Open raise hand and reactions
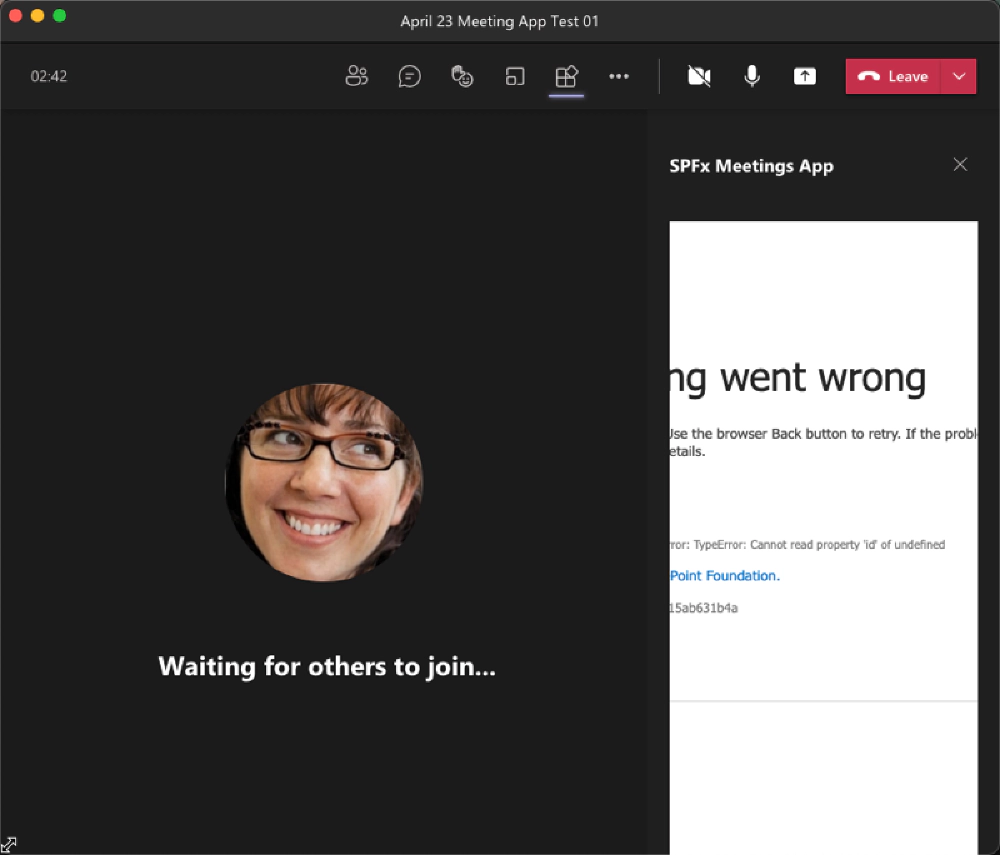Image resolution: width=1000 pixels, height=855 pixels. pyautogui.click(x=462, y=76)
